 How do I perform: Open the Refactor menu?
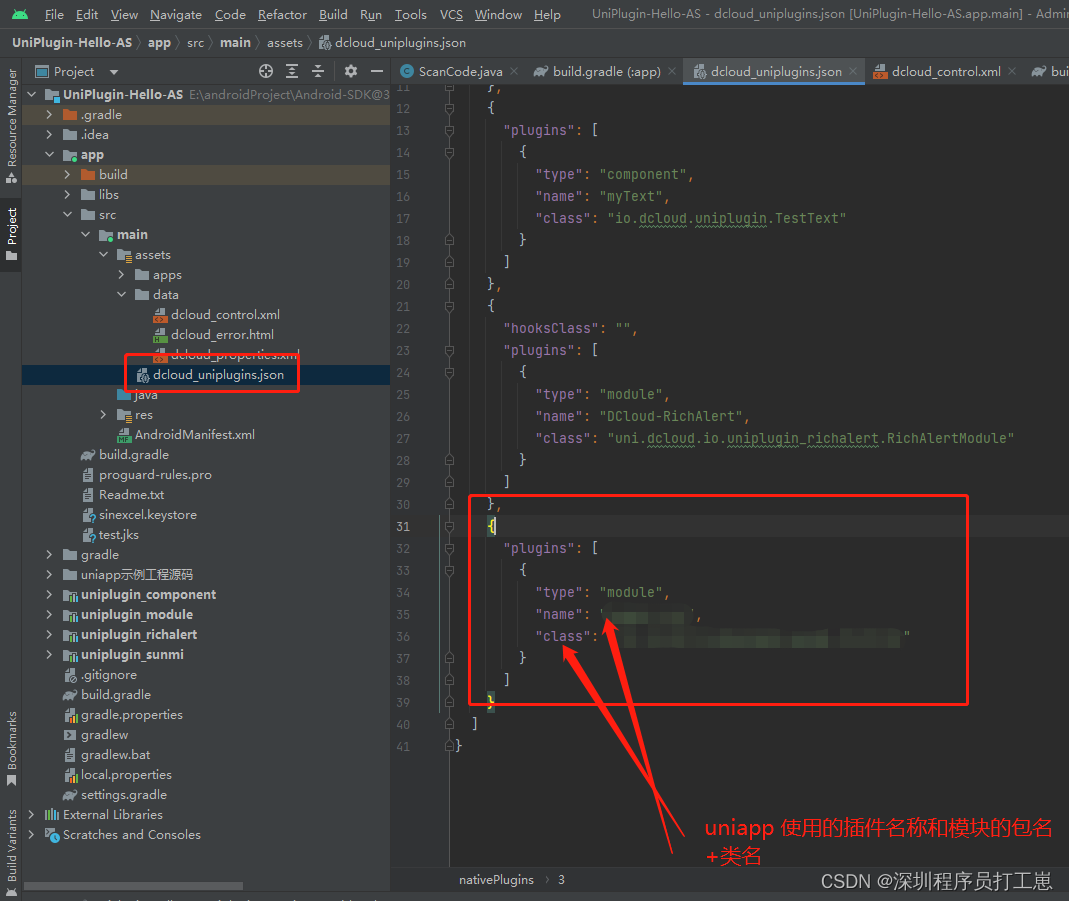[282, 14]
